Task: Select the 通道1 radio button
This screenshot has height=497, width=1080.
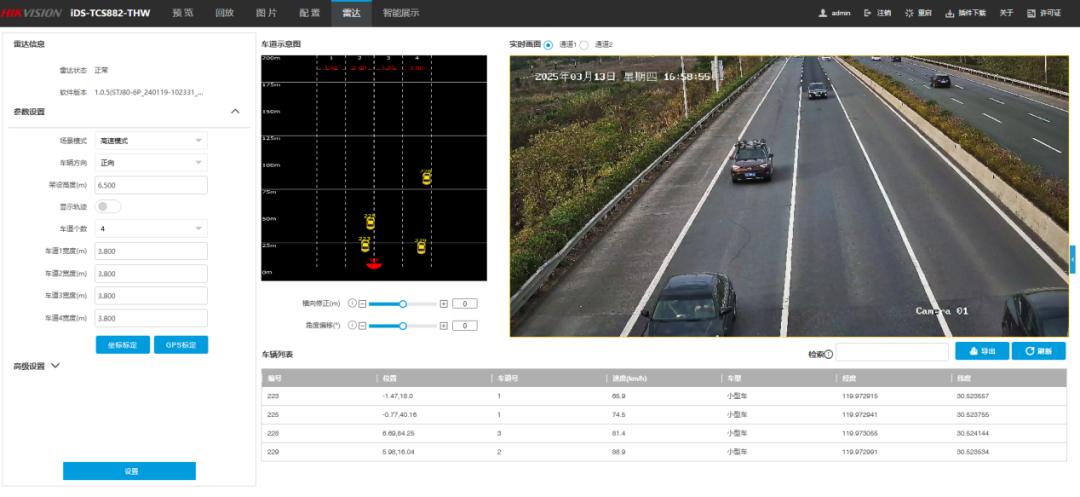Action: (548, 45)
